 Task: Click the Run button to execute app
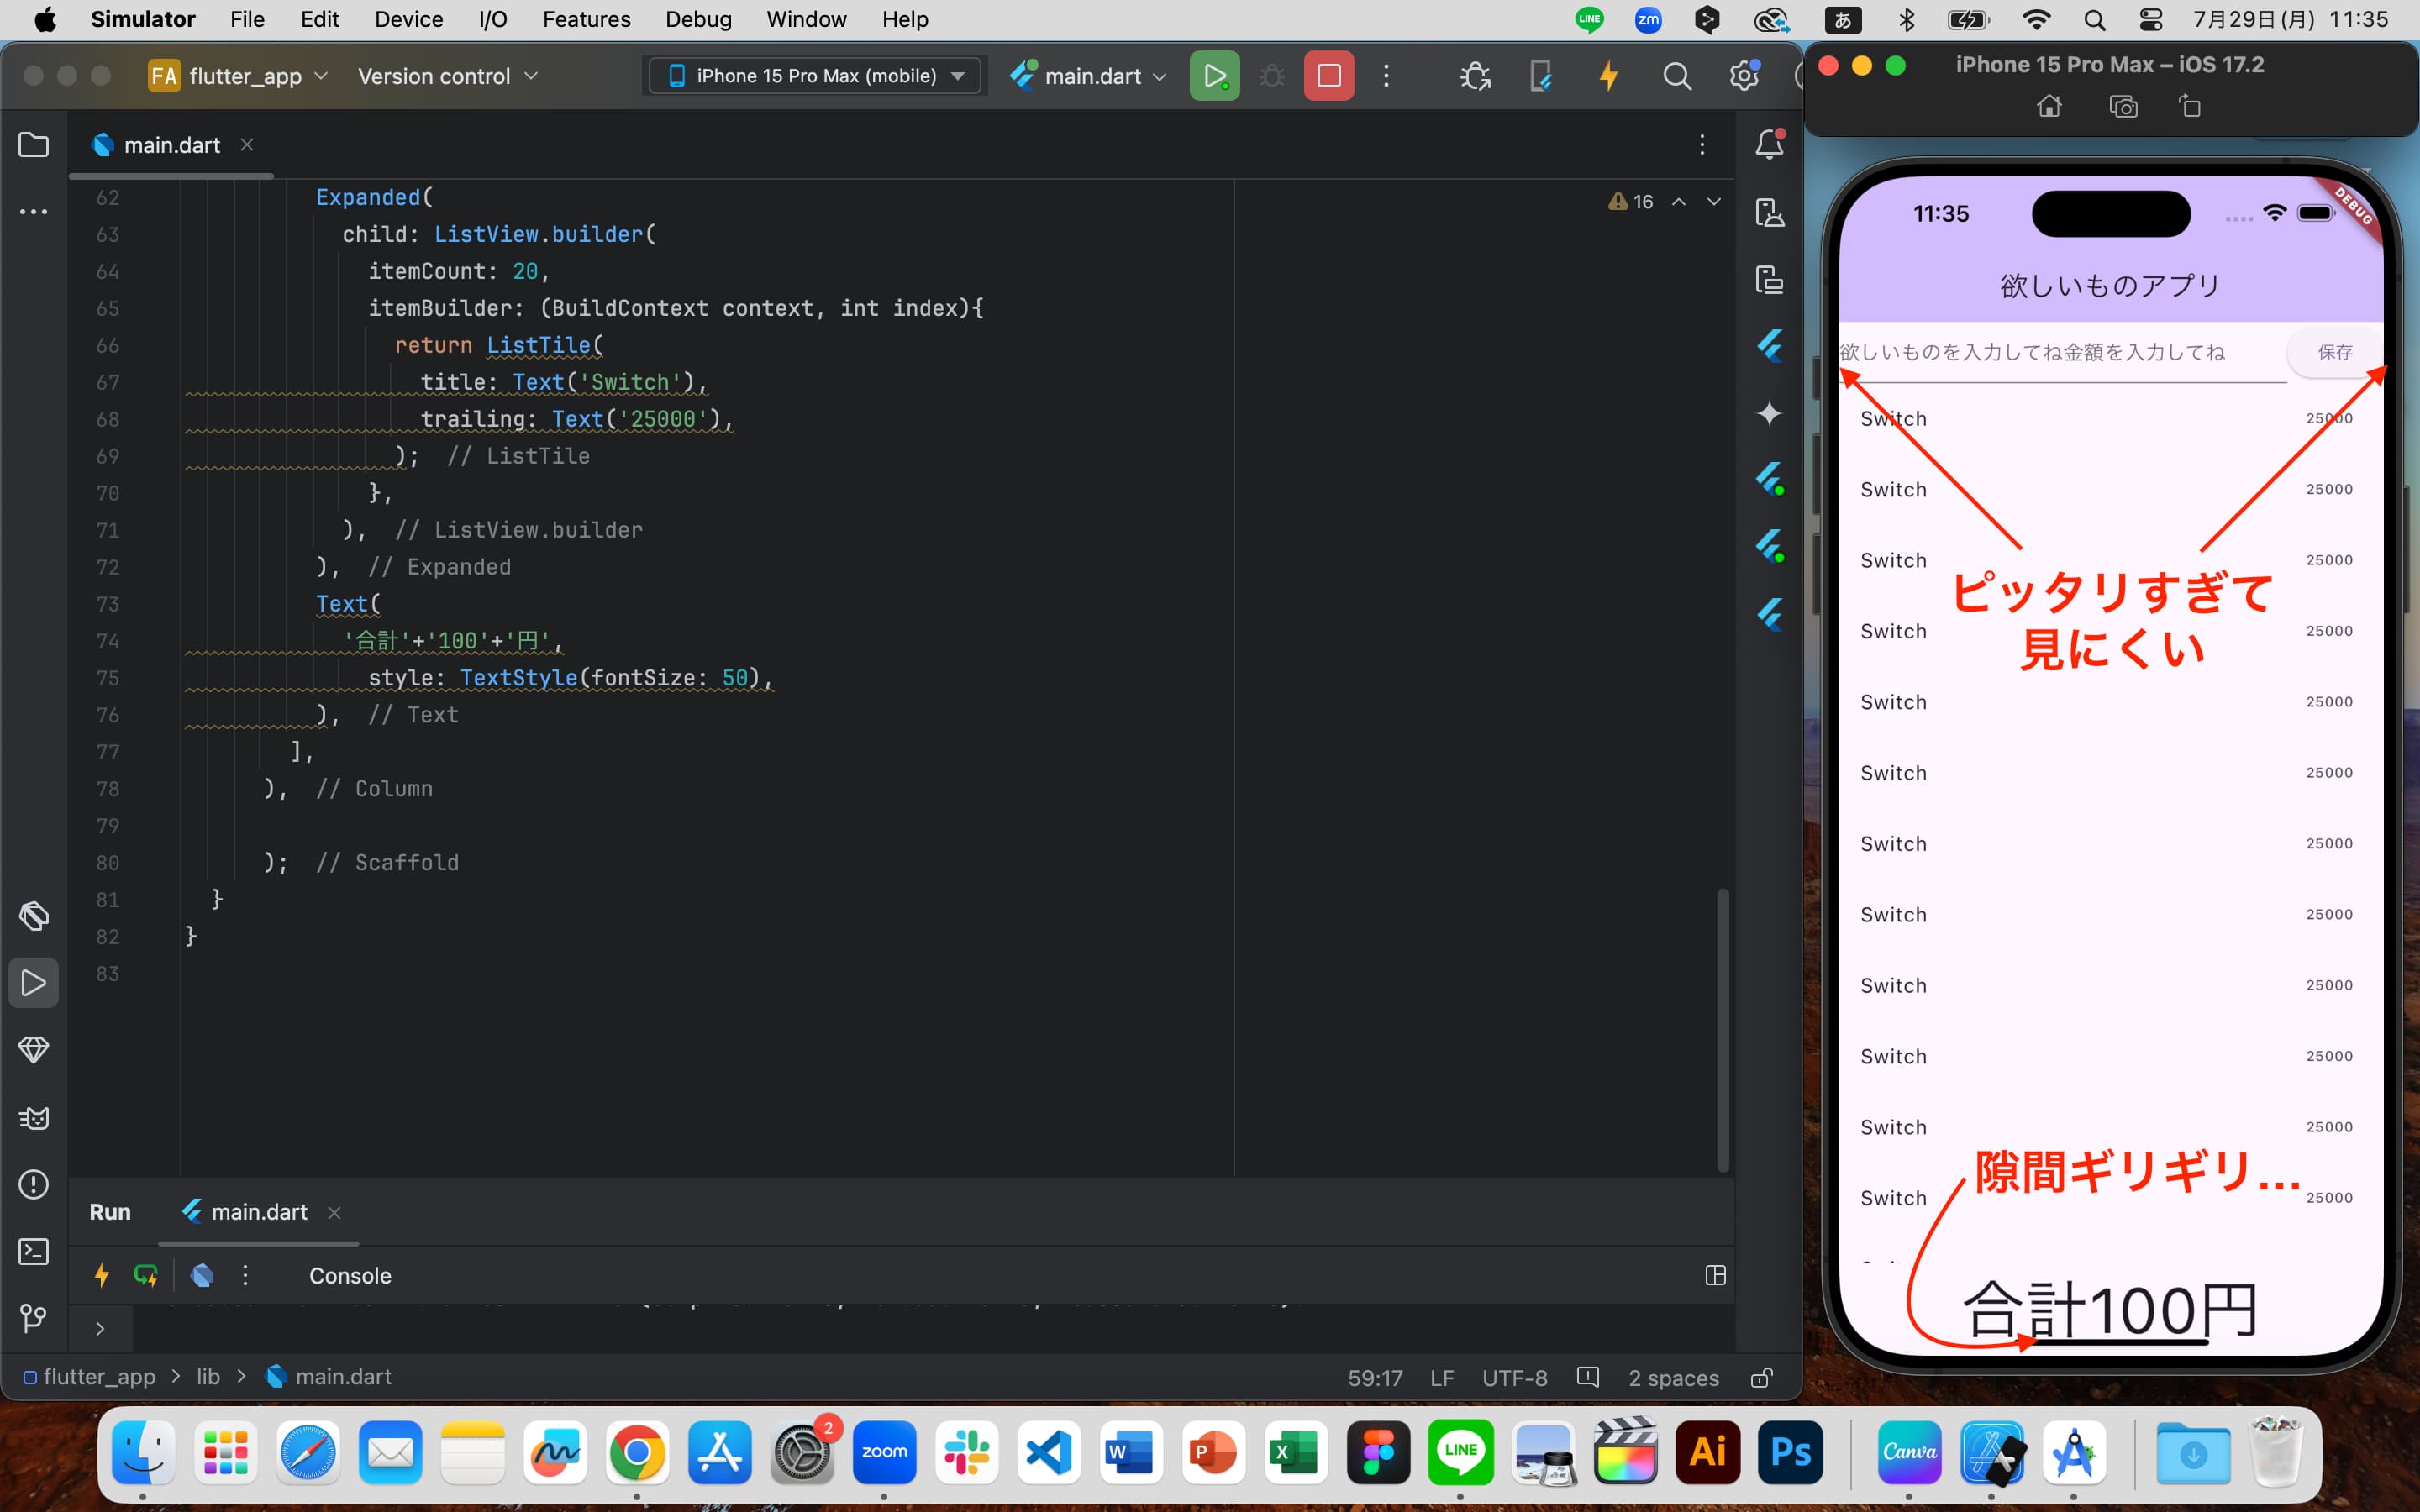[x=1213, y=75]
